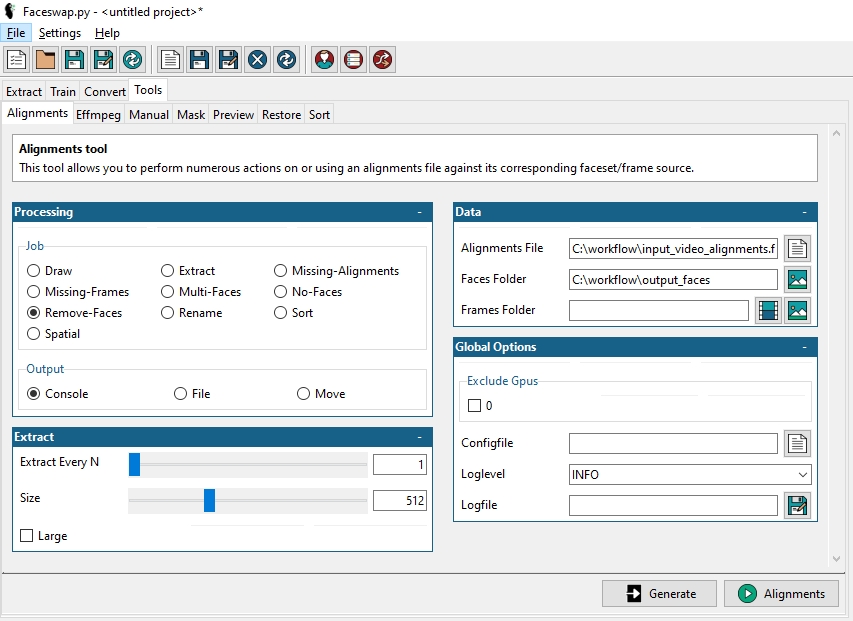Pick the Sort job radio button

[x=293, y=313]
